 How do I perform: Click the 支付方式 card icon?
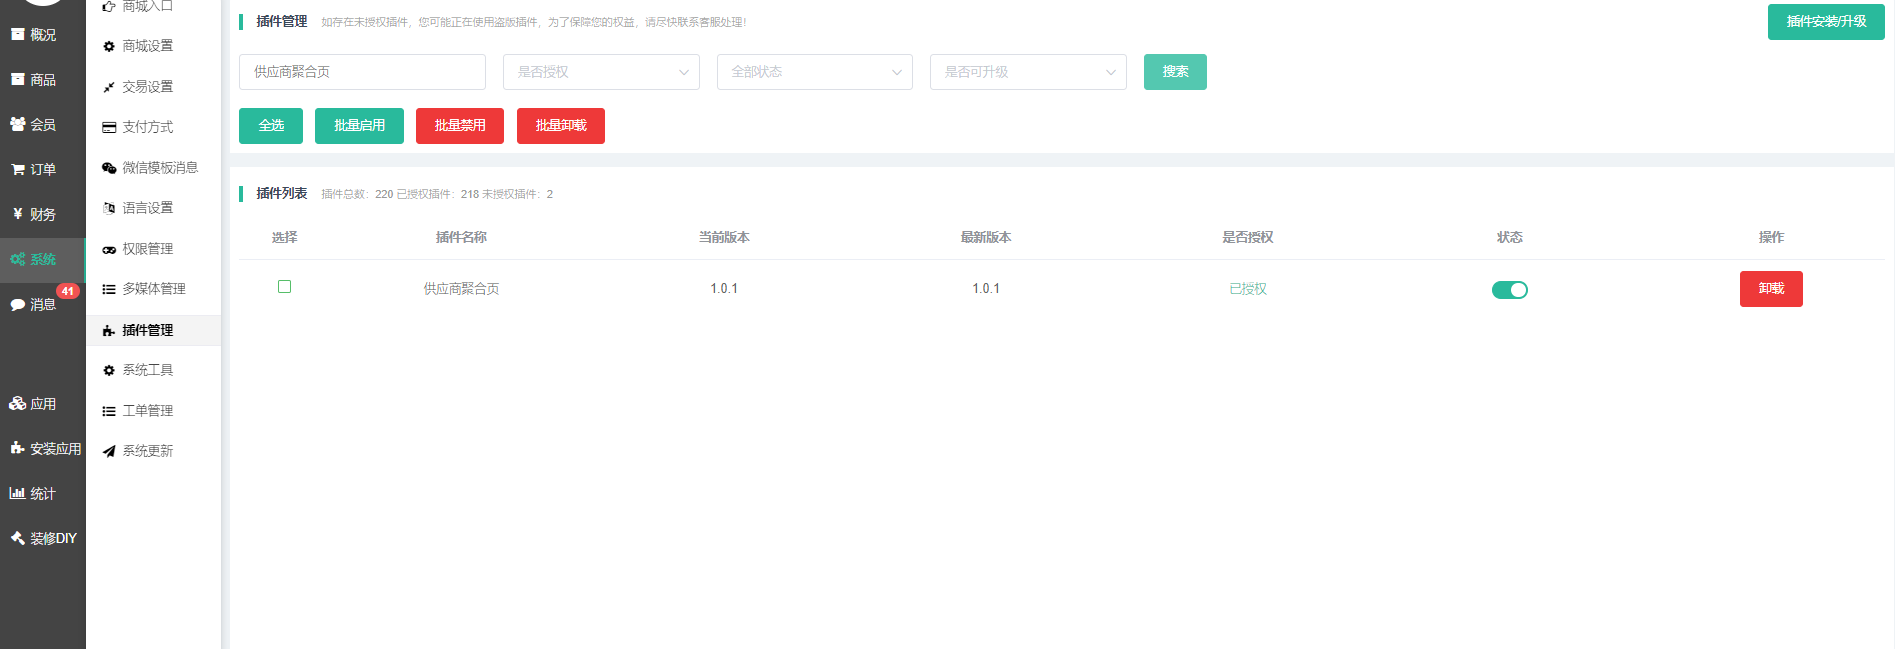click(x=109, y=127)
